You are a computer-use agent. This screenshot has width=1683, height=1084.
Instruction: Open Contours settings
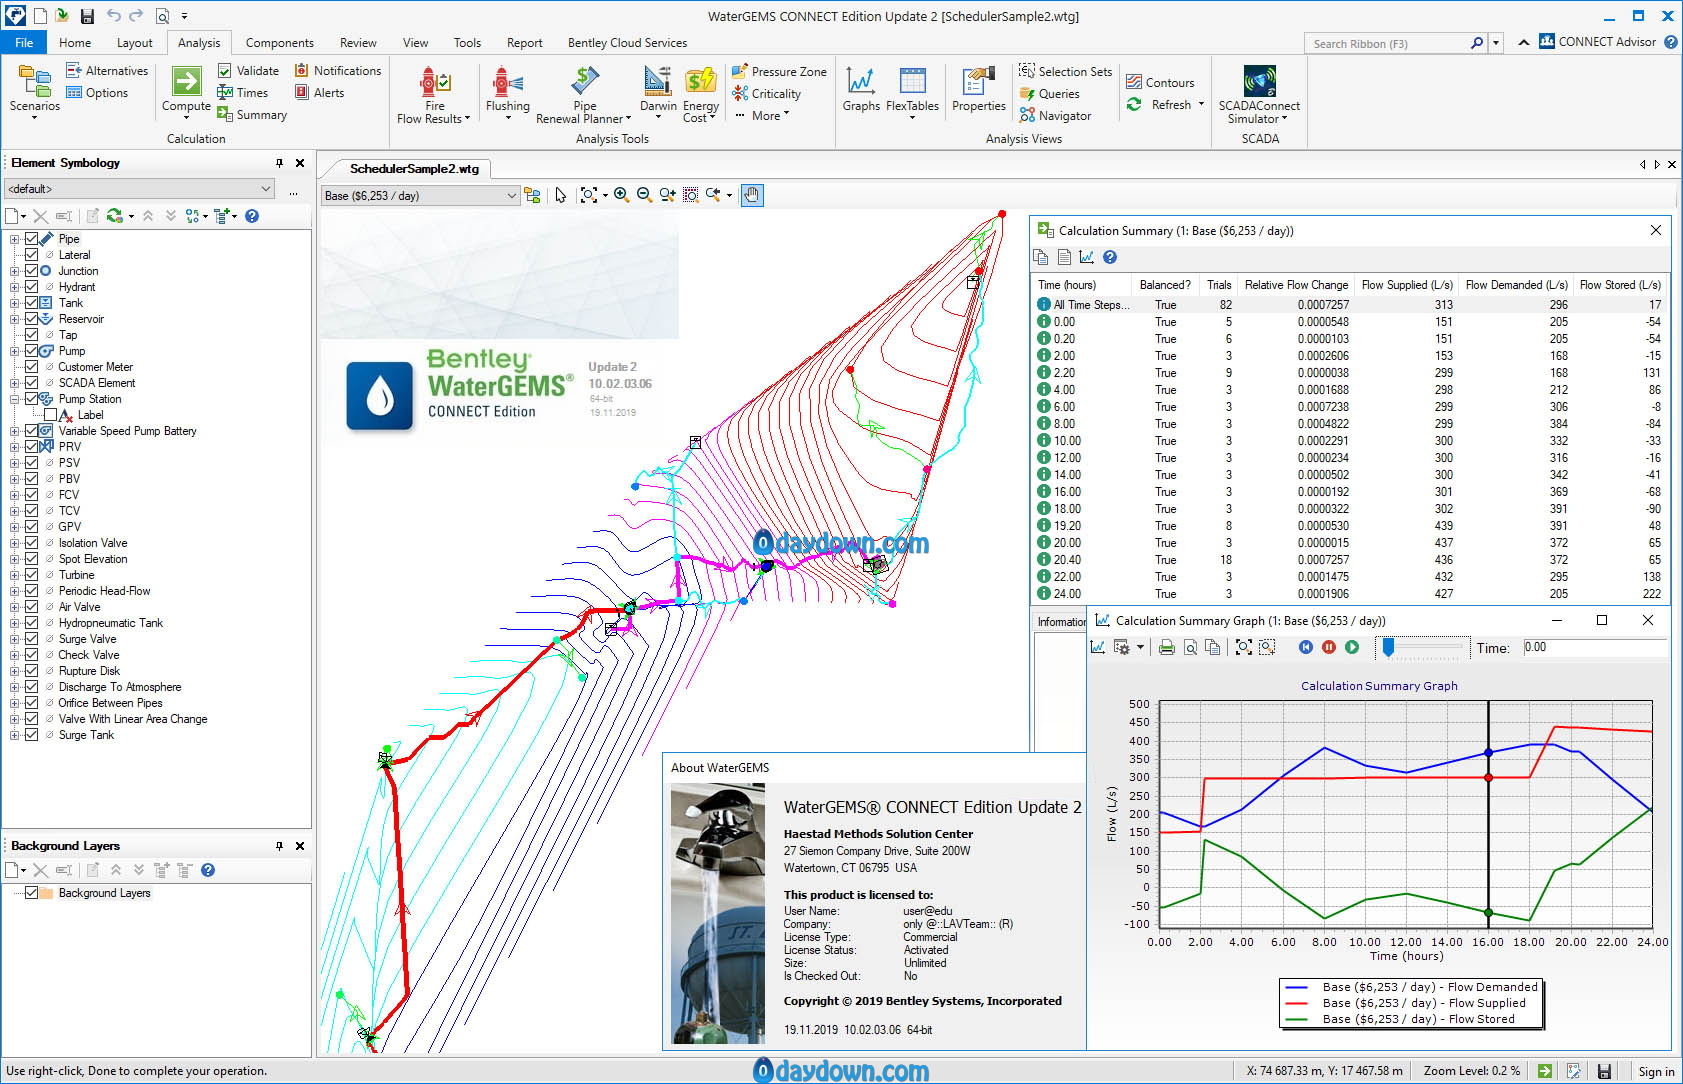(1160, 83)
